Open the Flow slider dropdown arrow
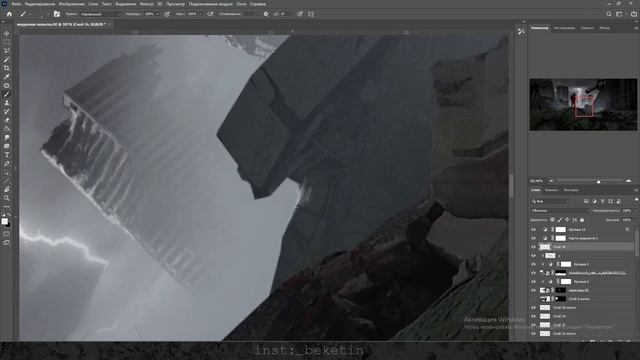This screenshot has height=360, width=640. [200, 14]
